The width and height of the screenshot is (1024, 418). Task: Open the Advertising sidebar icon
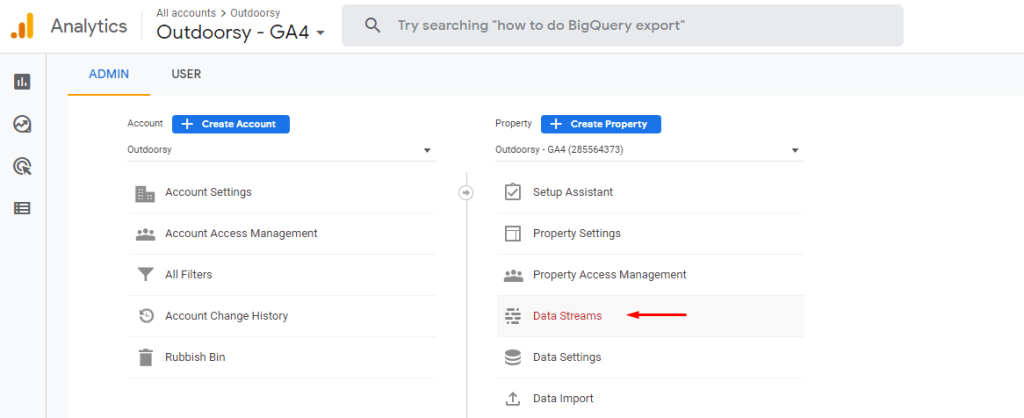(22, 167)
